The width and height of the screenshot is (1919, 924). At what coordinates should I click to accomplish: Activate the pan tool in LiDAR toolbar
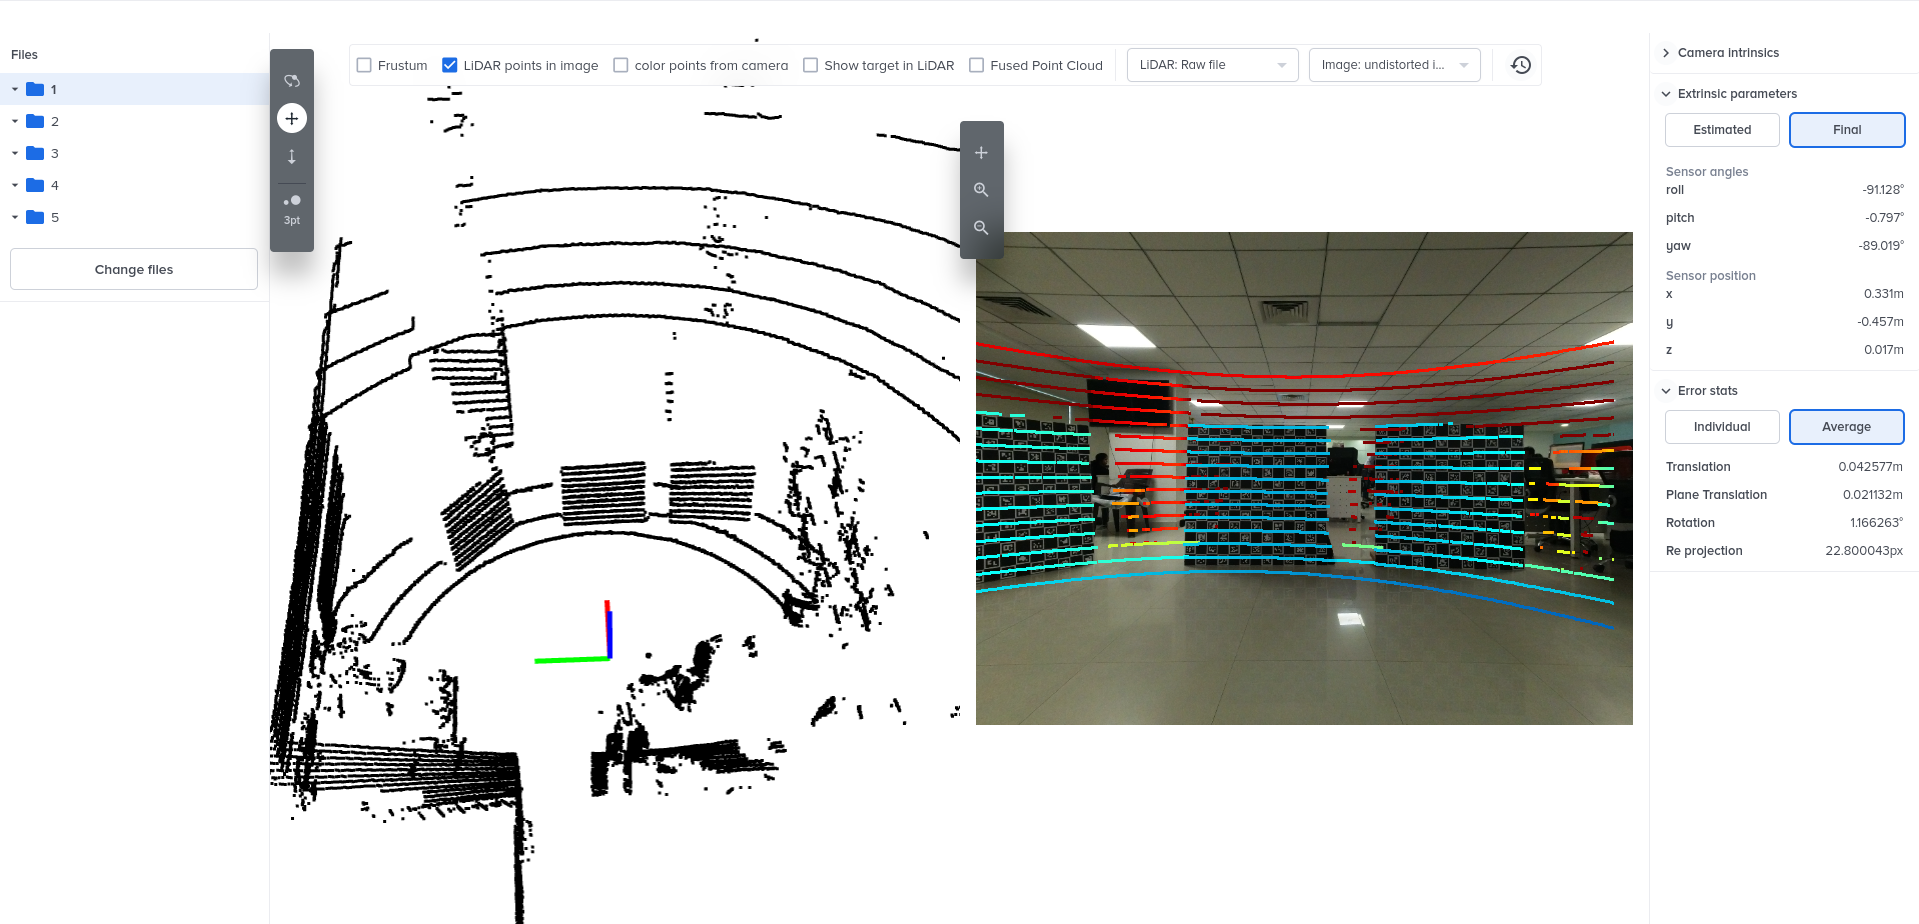click(292, 119)
